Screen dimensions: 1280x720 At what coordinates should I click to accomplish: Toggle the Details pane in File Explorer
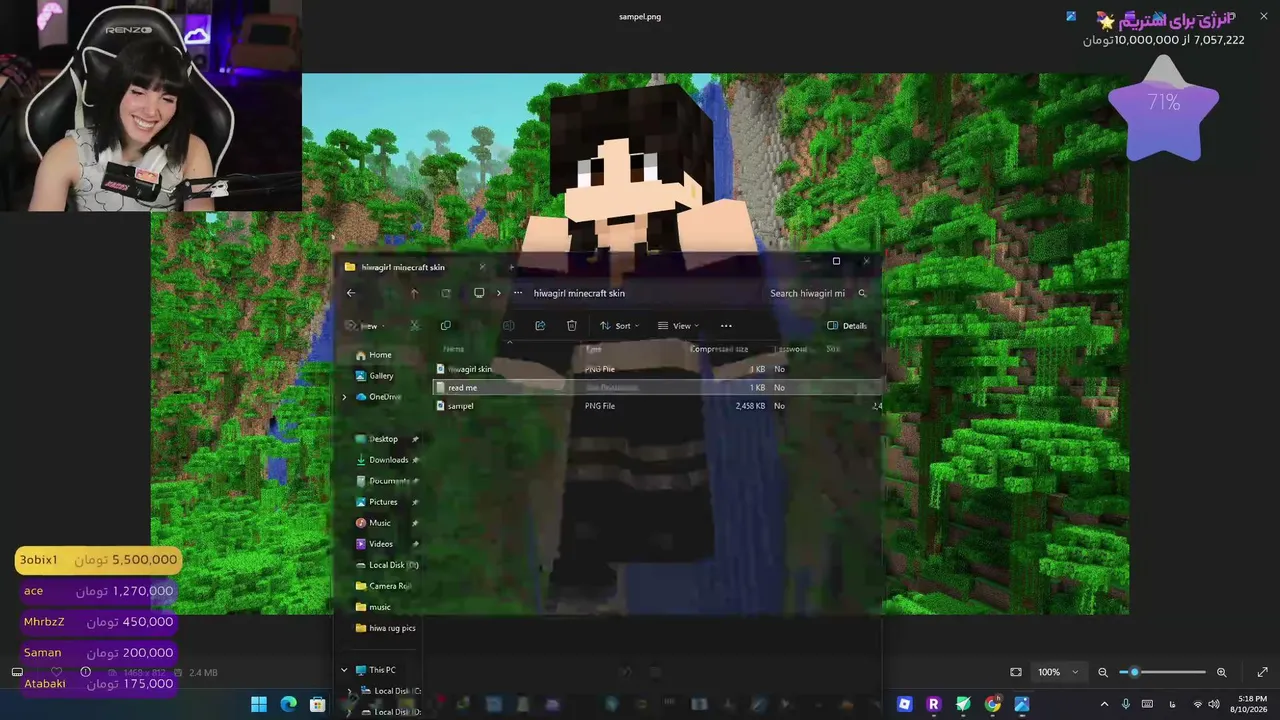point(847,326)
